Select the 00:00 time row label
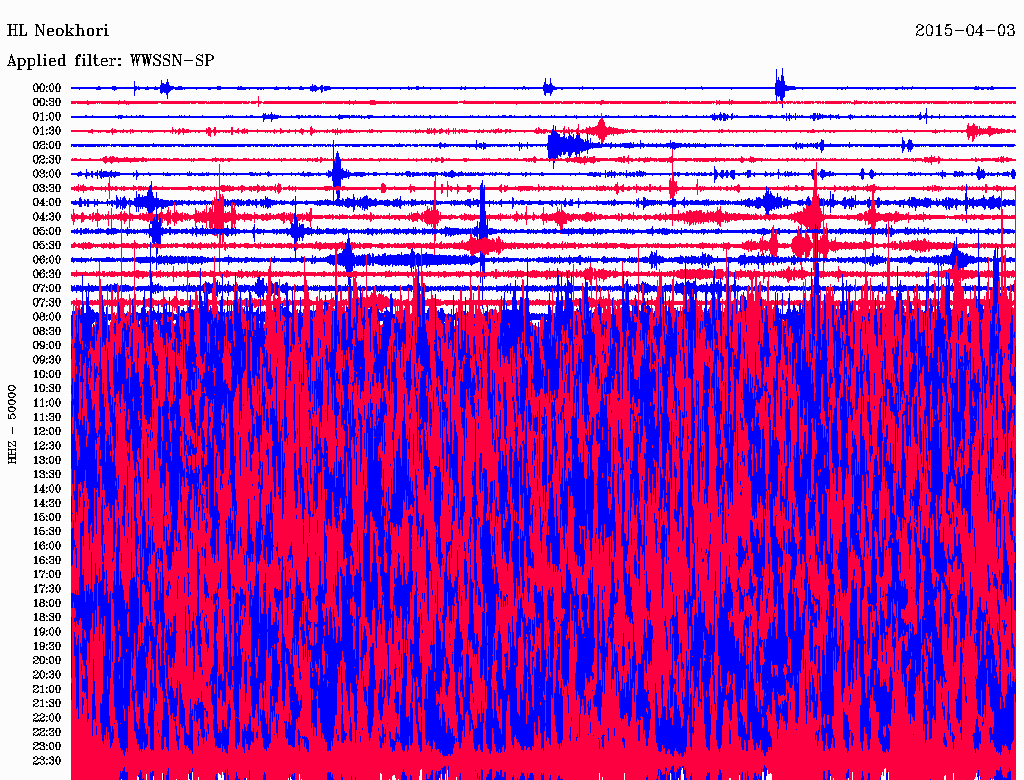The image size is (1024, 780). point(47,88)
